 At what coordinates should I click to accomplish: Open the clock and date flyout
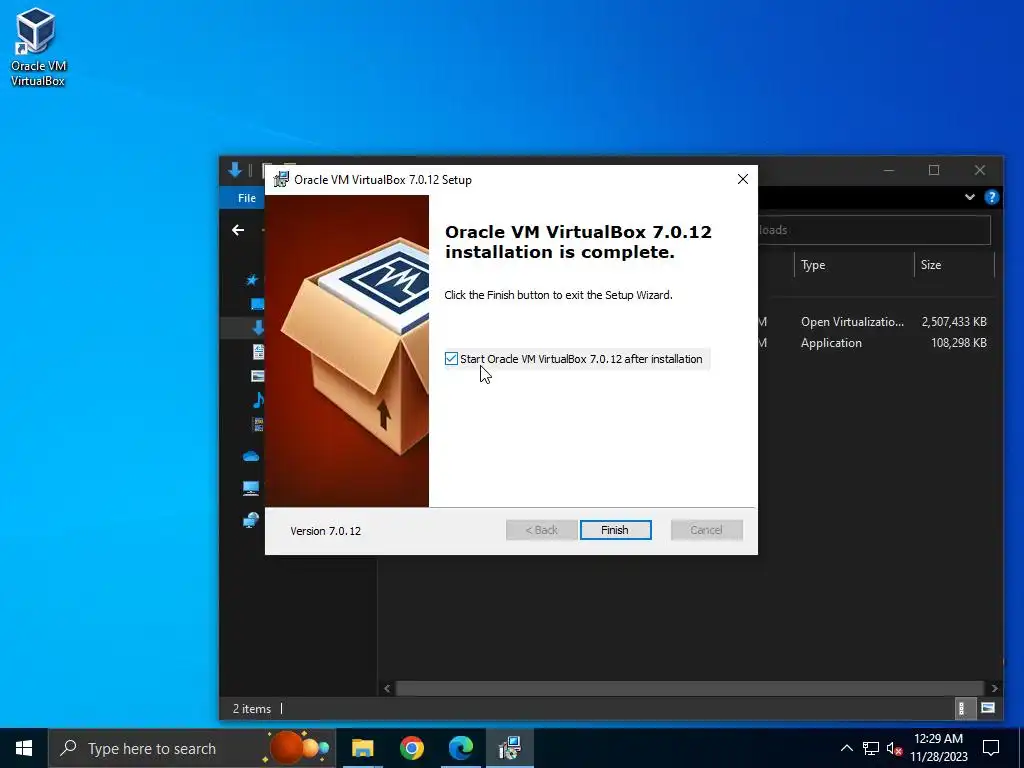938,748
